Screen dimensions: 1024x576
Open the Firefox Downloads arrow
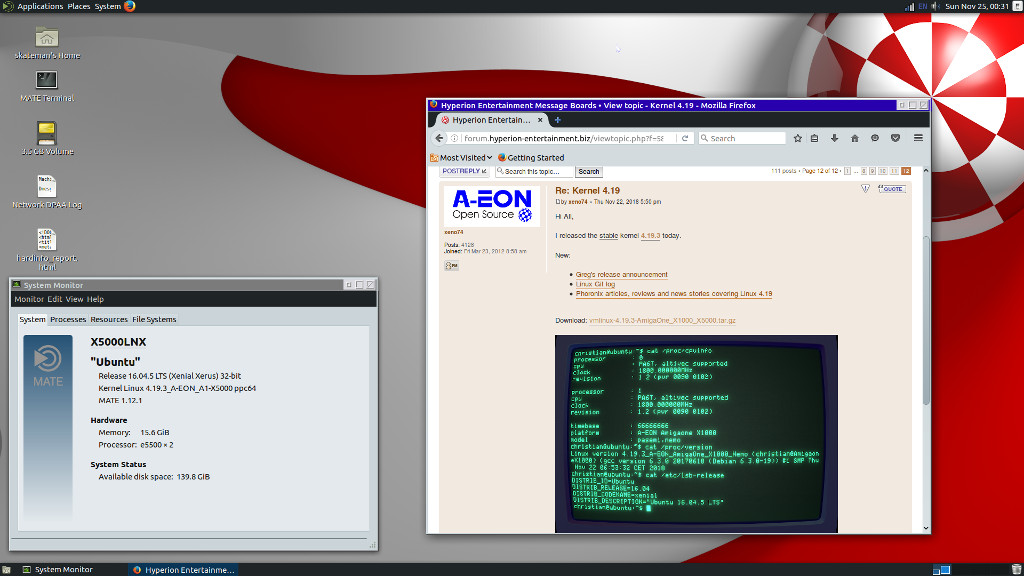click(835, 138)
